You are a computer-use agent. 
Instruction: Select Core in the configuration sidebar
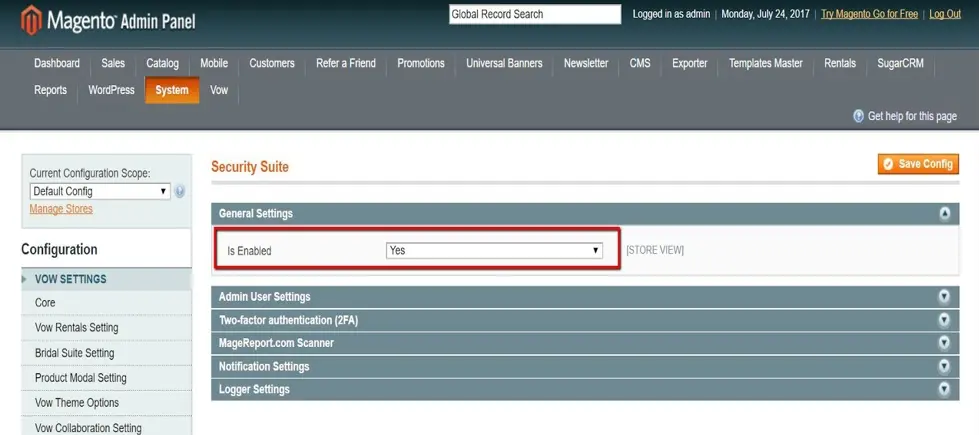(106, 303)
